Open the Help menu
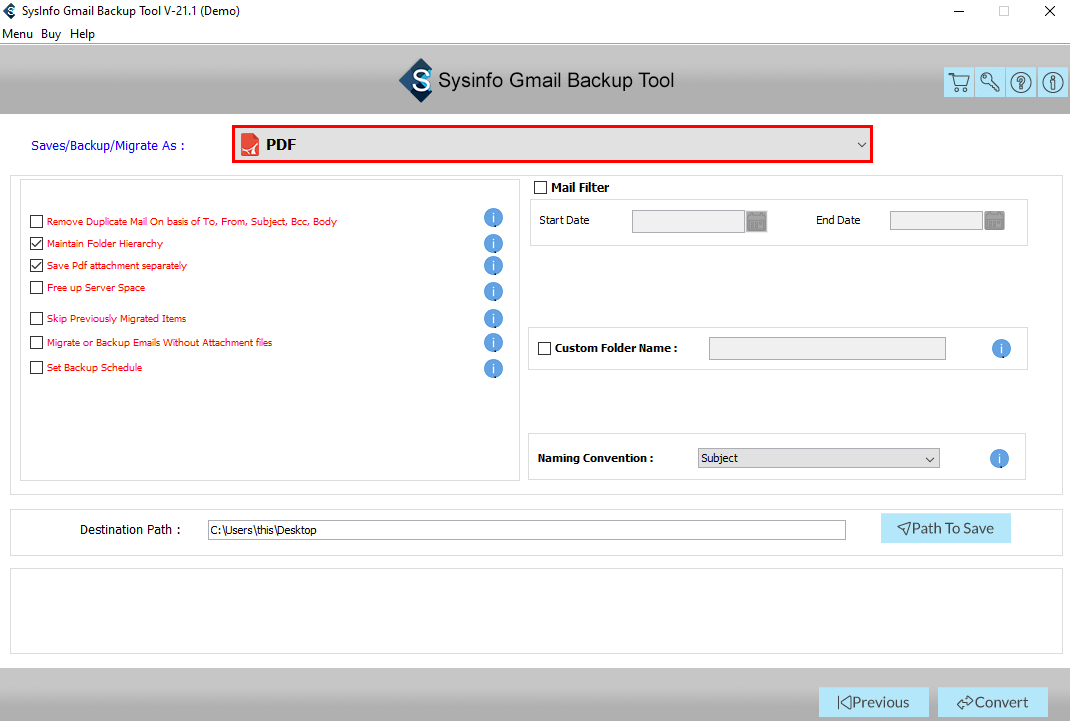1070x721 pixels. click(x=83, y=34)
